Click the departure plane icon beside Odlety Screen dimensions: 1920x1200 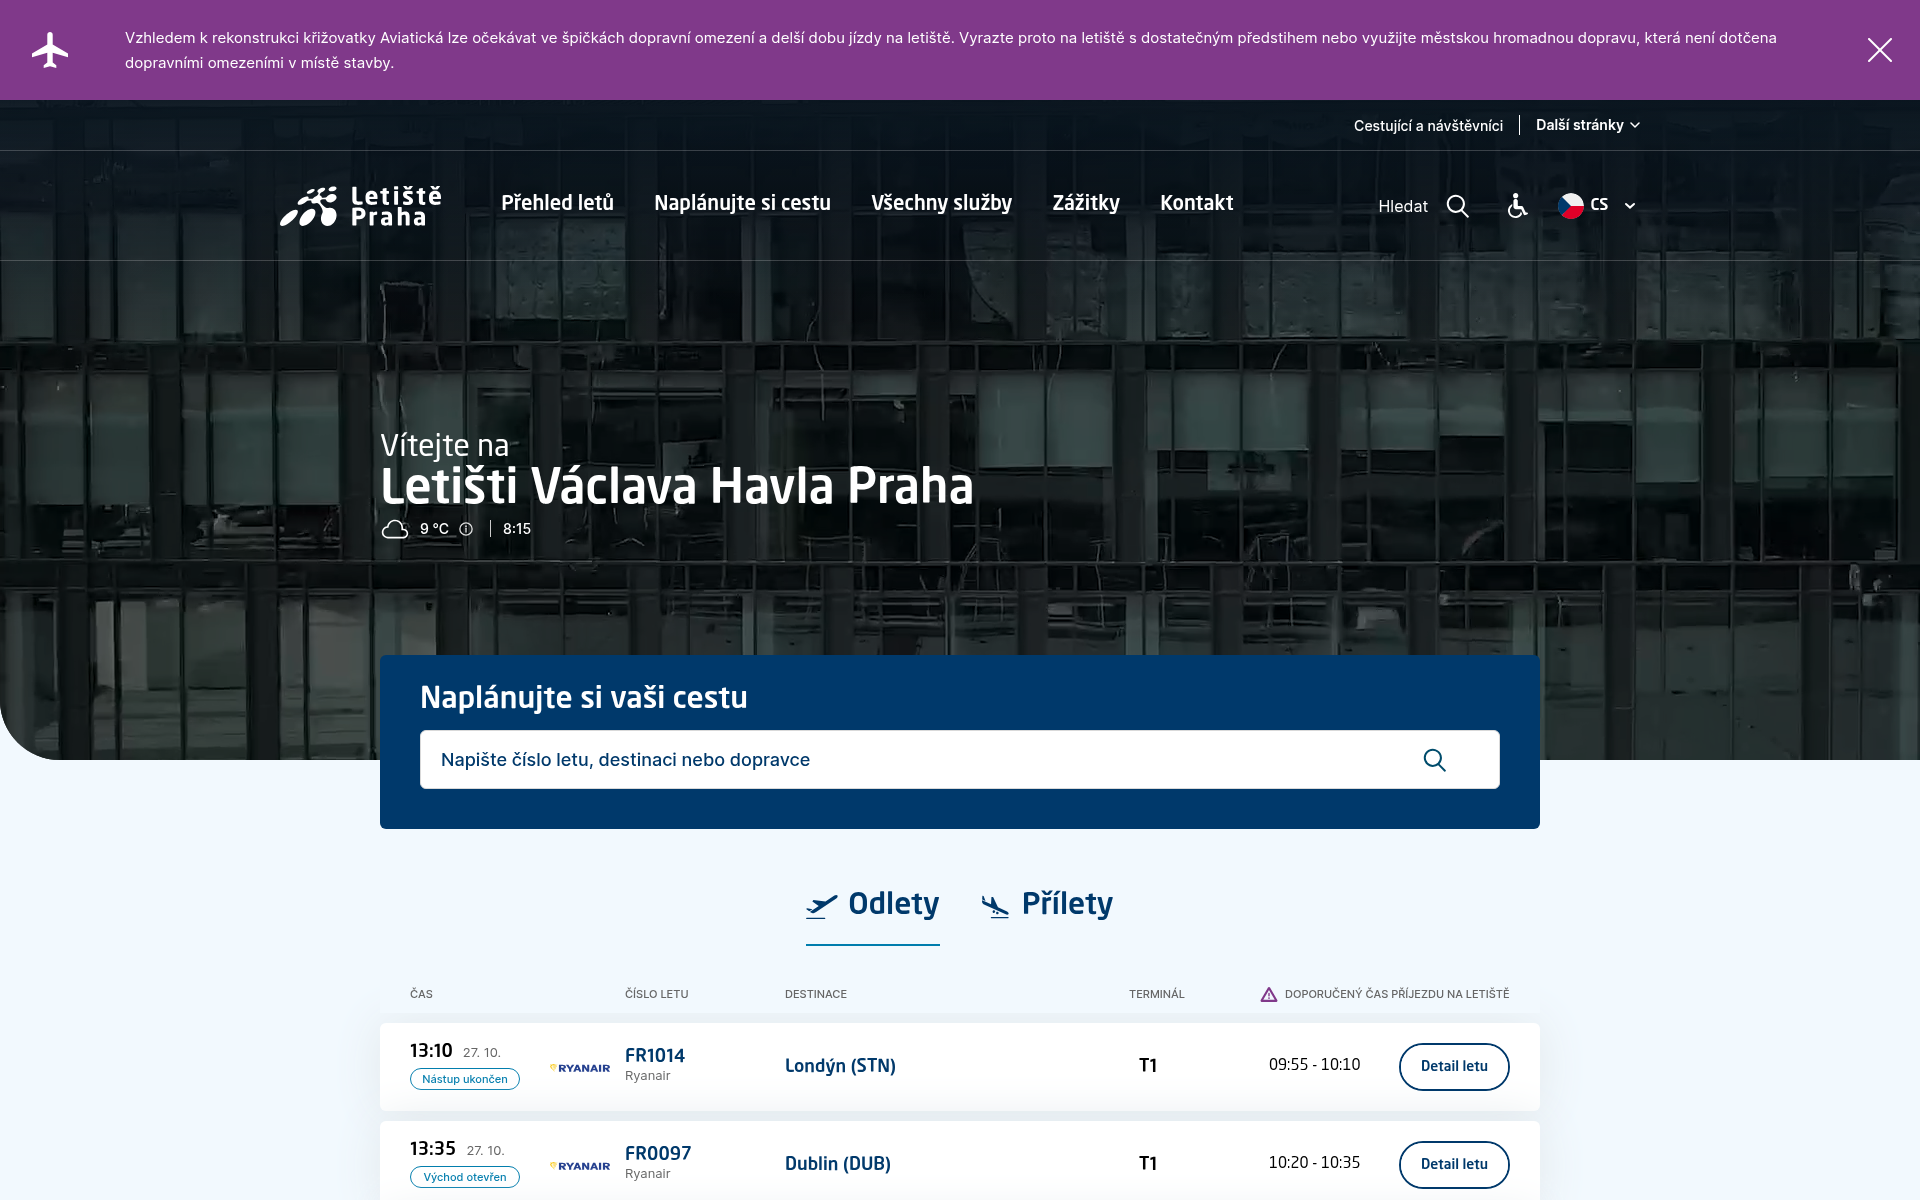pos(821,906)
